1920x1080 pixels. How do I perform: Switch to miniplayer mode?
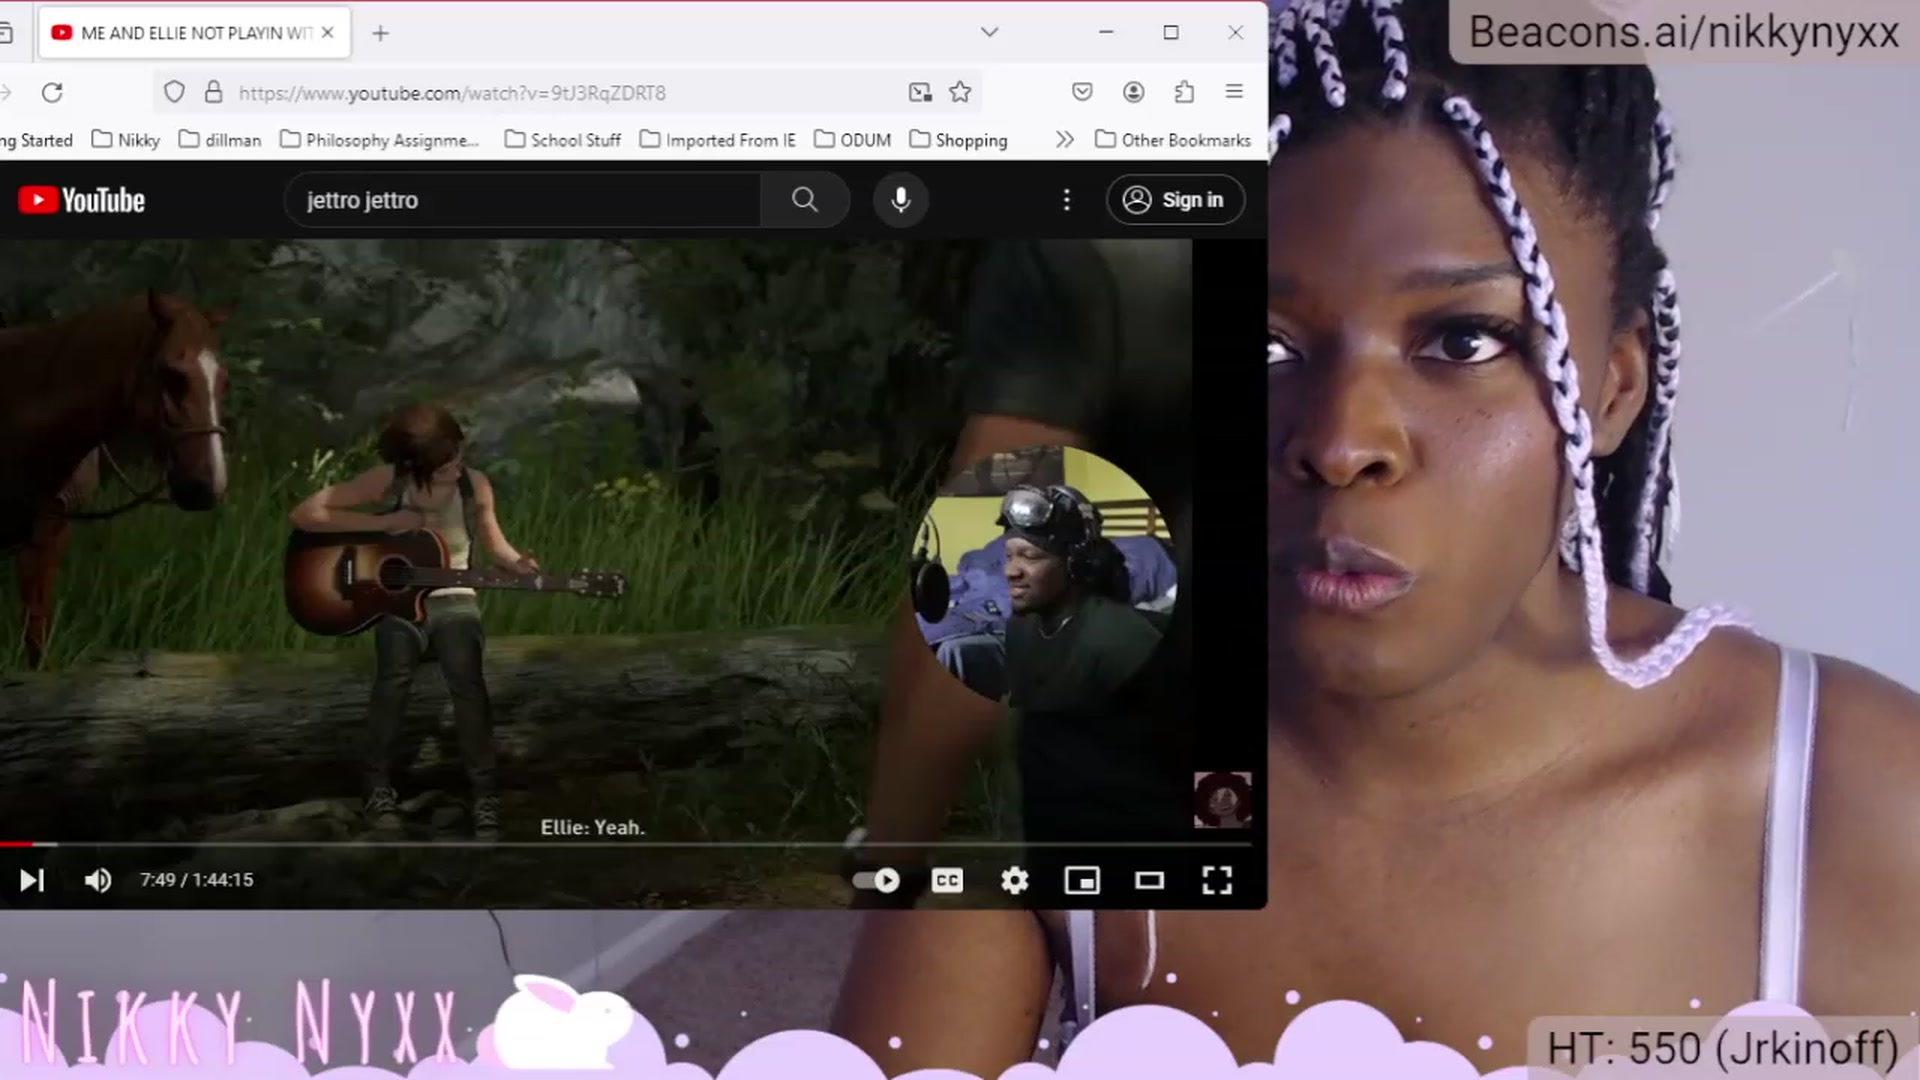tap(1082, 880)
